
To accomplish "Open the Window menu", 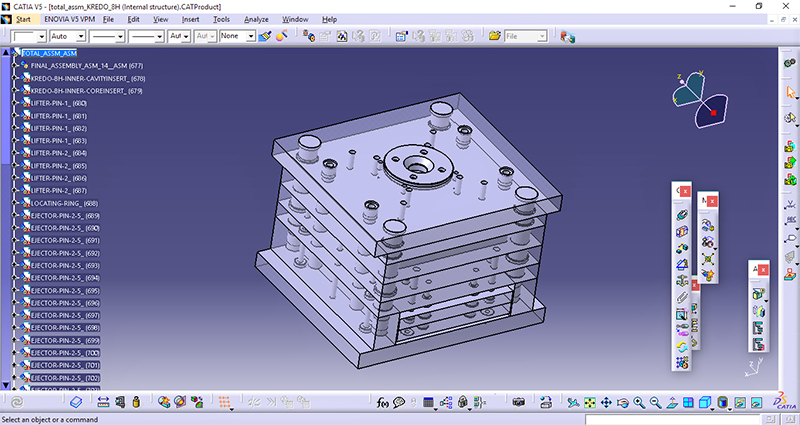I will 295,19.
